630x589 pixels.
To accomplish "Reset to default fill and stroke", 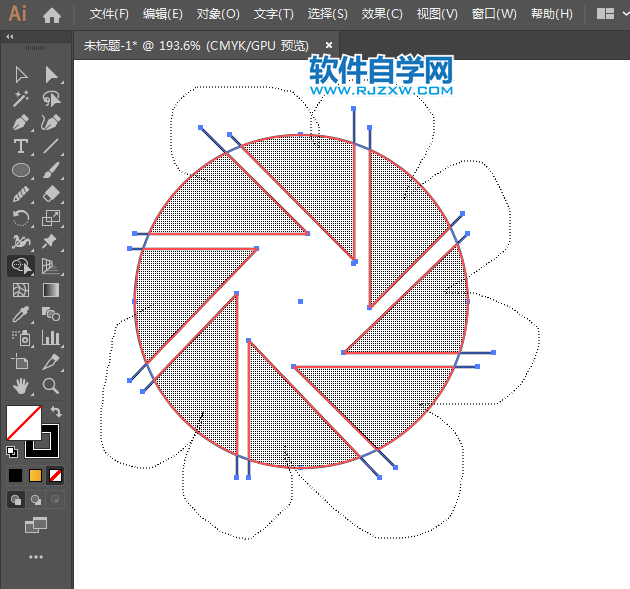I will click(11, 451).
